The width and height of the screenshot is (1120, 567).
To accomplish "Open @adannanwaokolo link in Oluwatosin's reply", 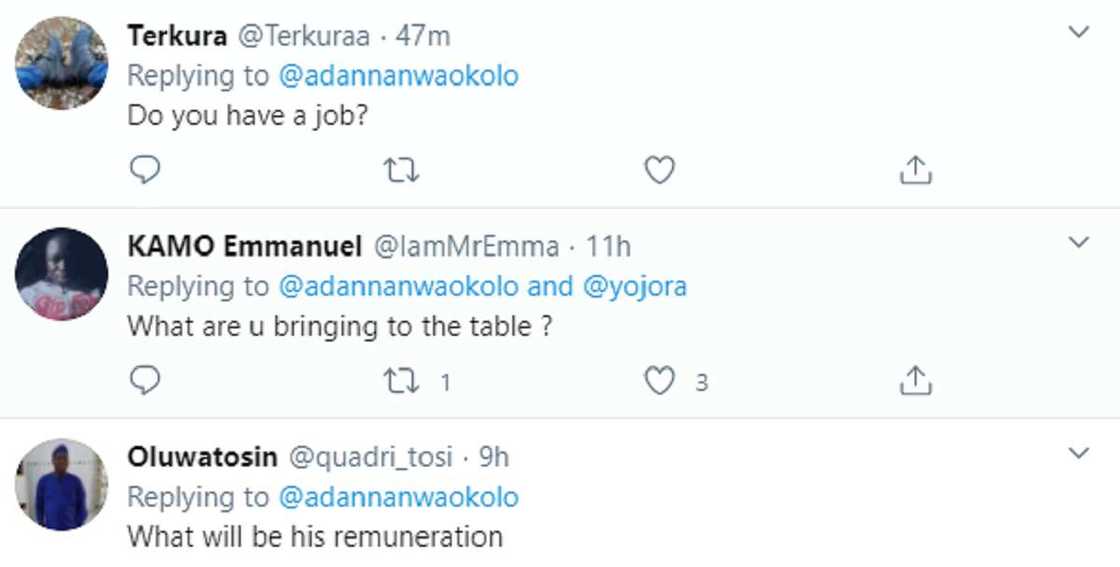I will click(398, 497).
